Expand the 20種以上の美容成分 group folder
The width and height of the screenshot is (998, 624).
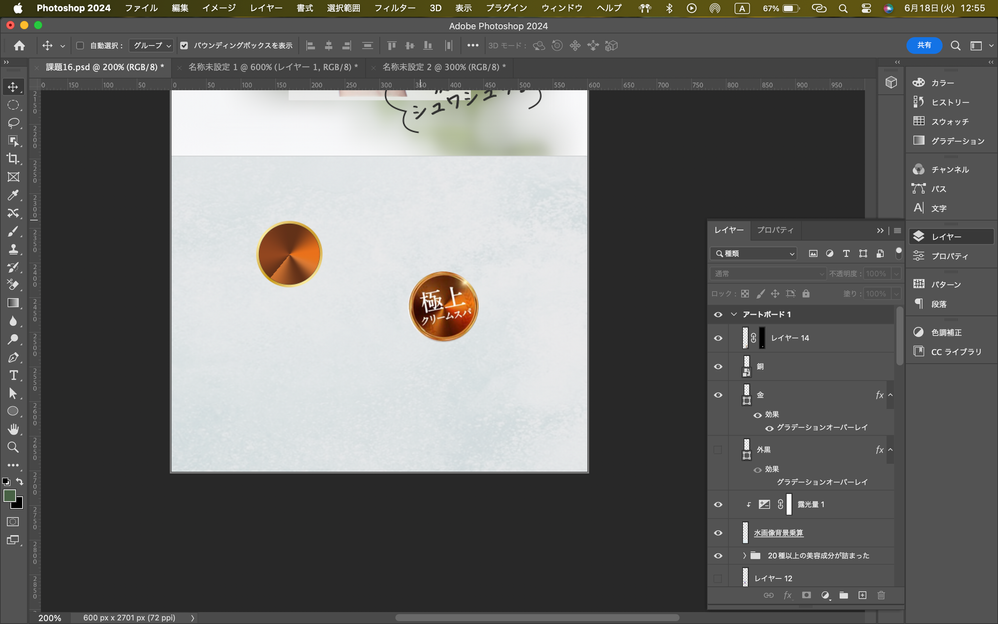click(743, 555)
